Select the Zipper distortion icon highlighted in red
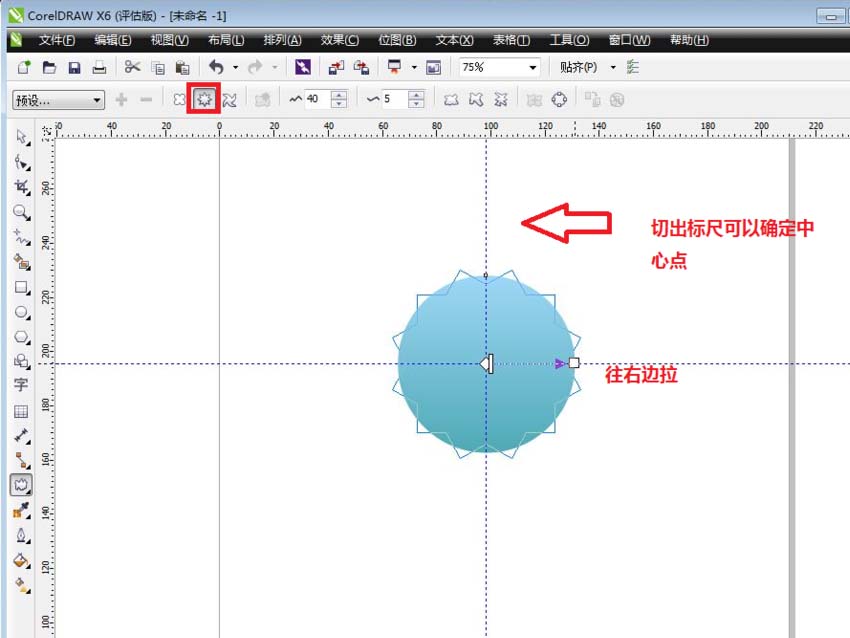The width and height of the screenshot is (850, 638). (x=204, y=98)
